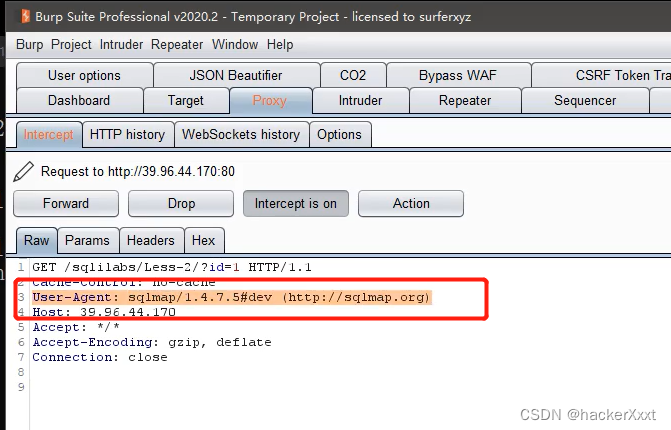The height and width of the screenshot is (430, 671).
Task: Open the Project menu
Action: [71, 44]
